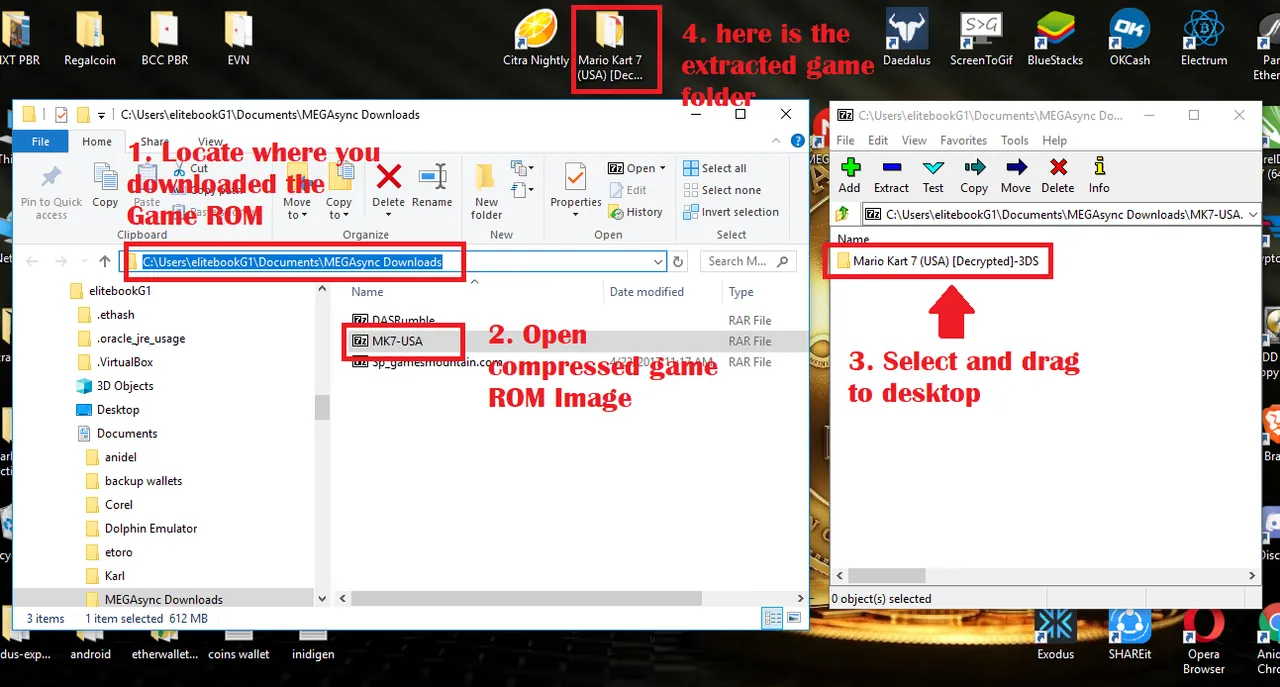The height and width of the screenshot is (687, 1280).
Task: Click the Explorer search box
Action: click(x=749, y=262)
